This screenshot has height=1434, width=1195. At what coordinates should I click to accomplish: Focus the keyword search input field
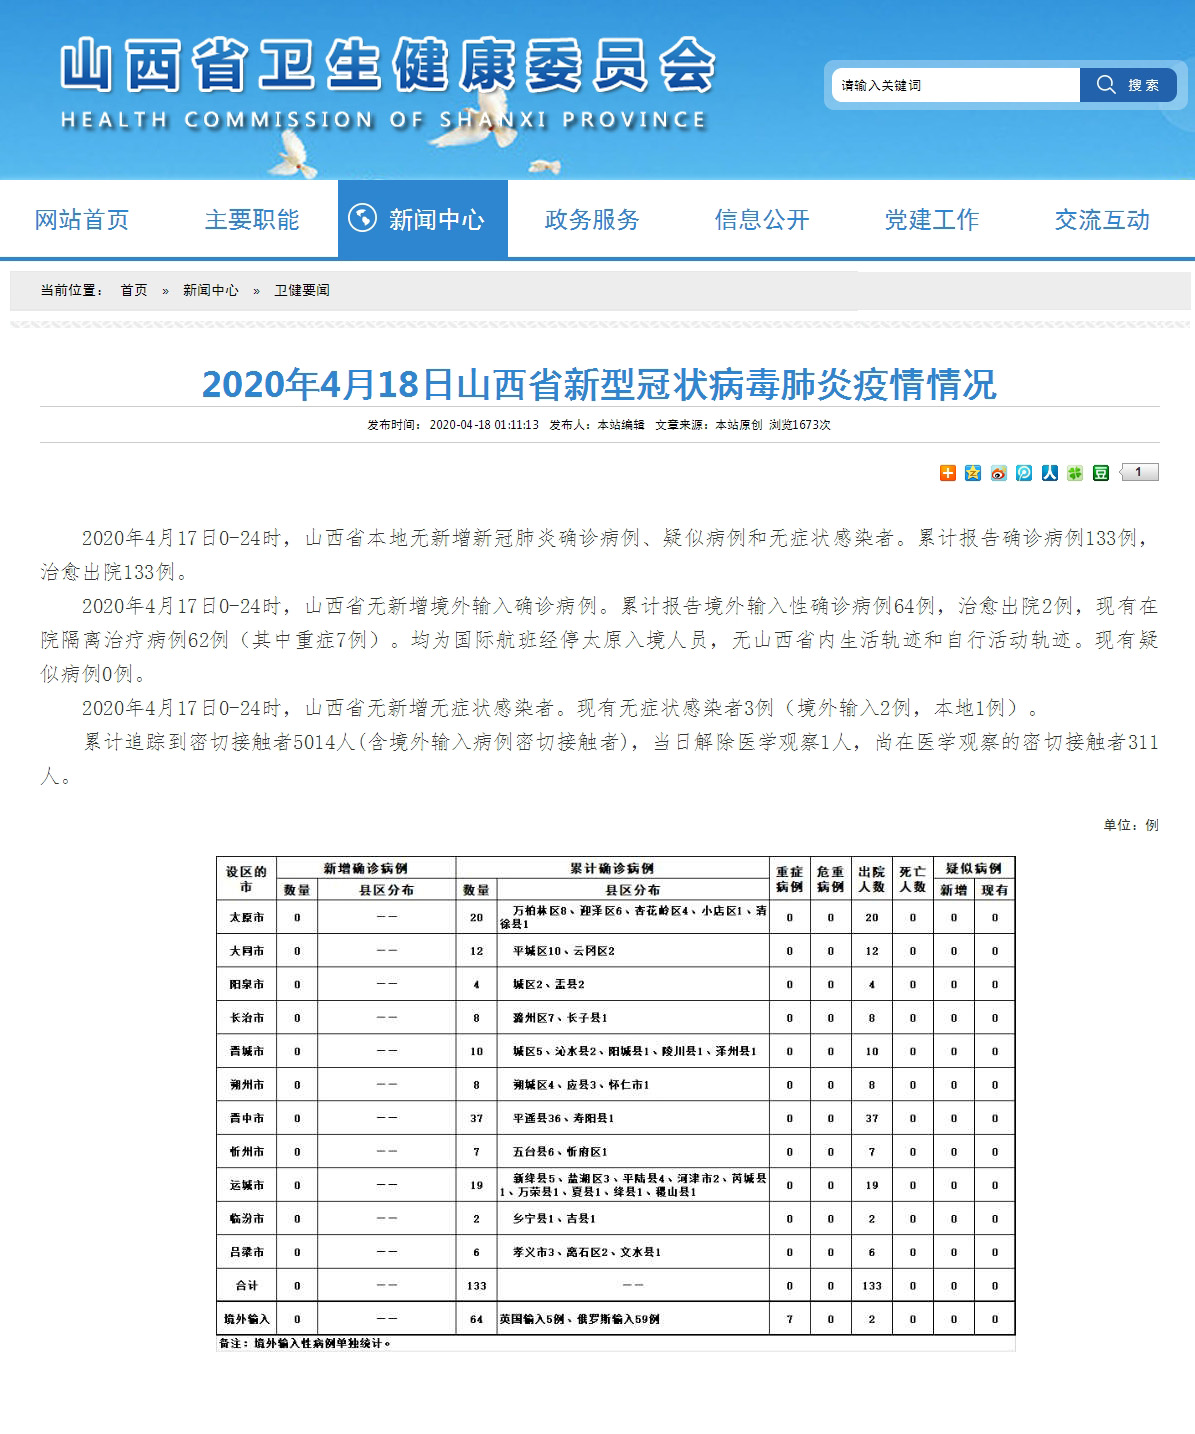tap(956, 85)
